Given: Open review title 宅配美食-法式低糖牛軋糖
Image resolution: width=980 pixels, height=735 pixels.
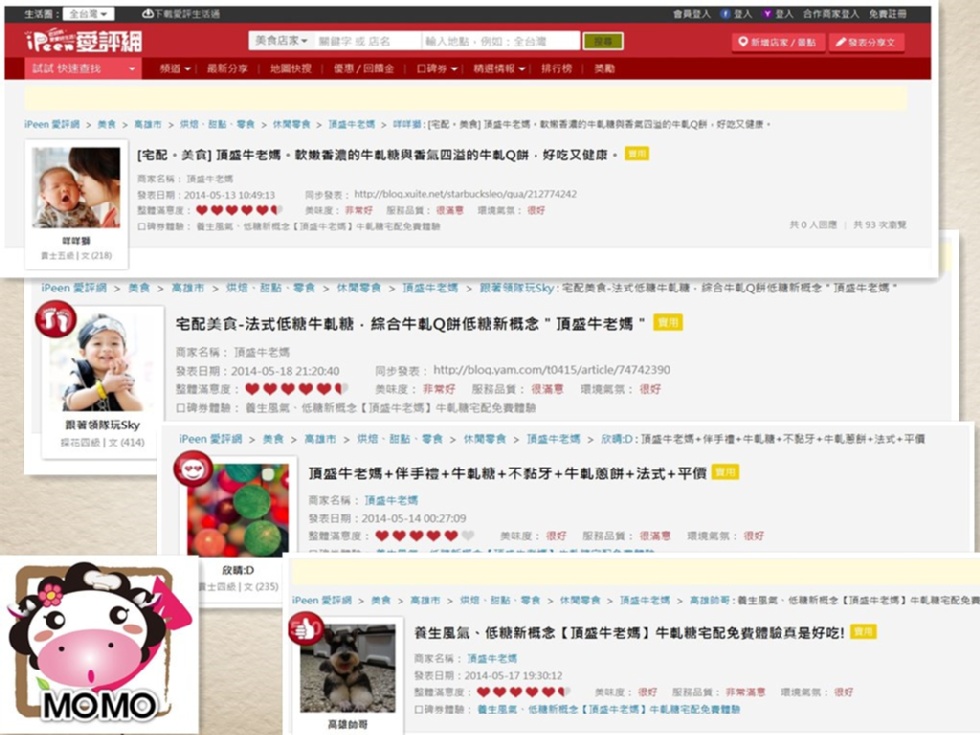Looking at the screenshot, I should click(411, 324).
